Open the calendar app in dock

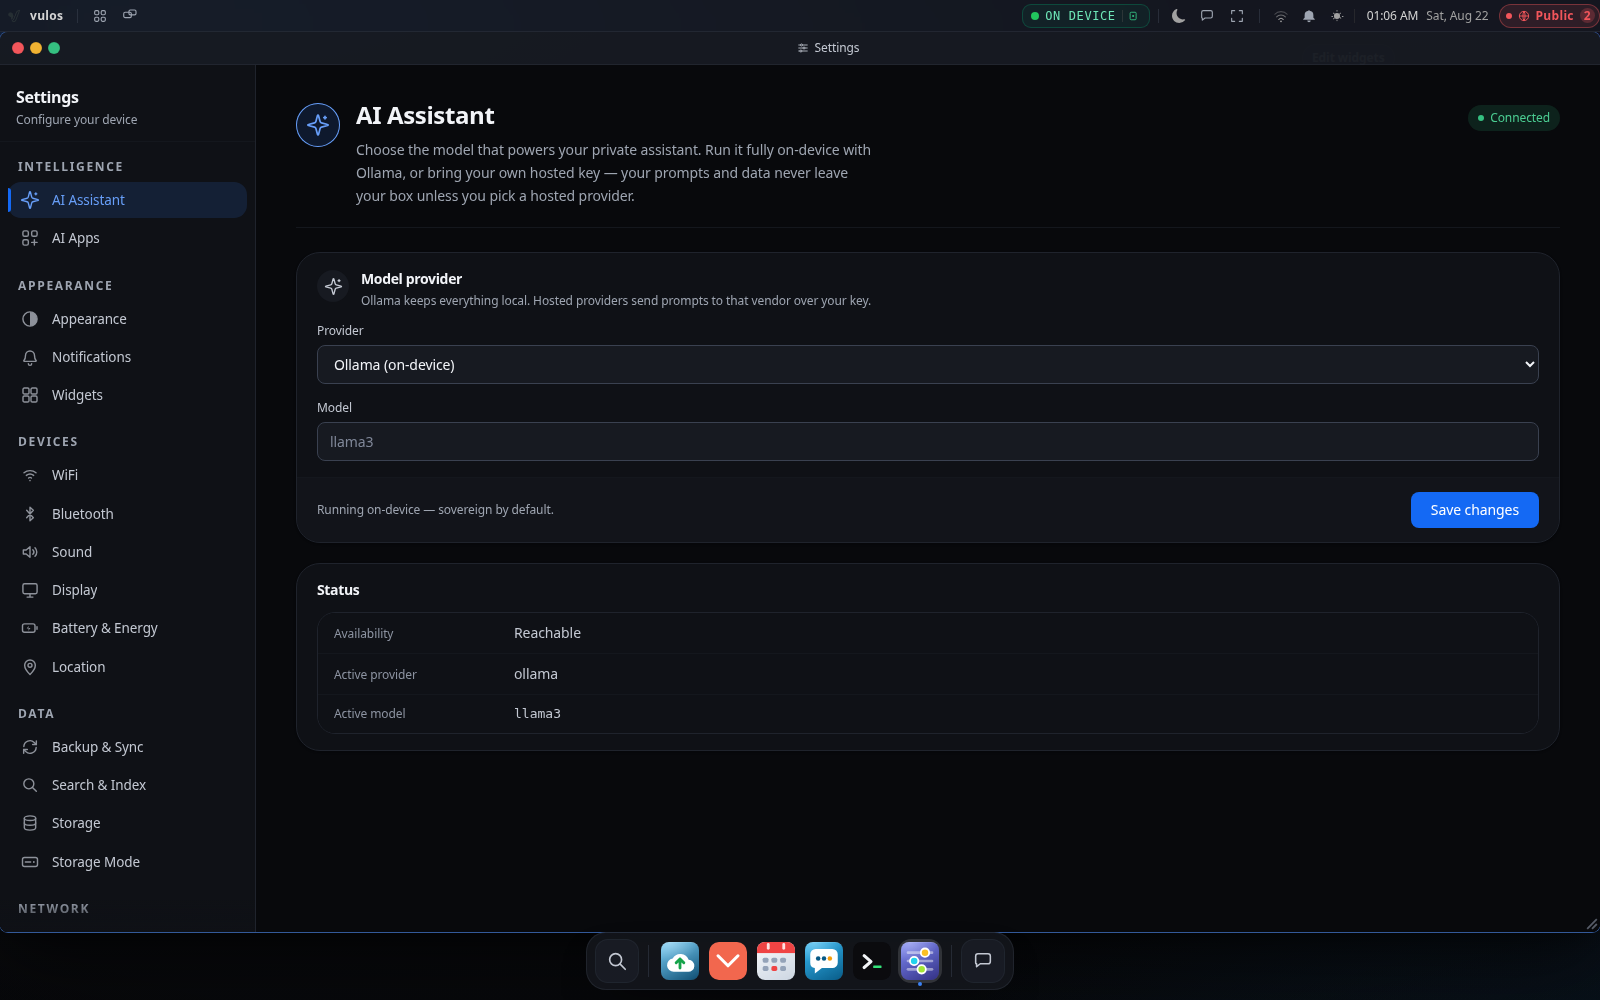[x=776, y=961]
